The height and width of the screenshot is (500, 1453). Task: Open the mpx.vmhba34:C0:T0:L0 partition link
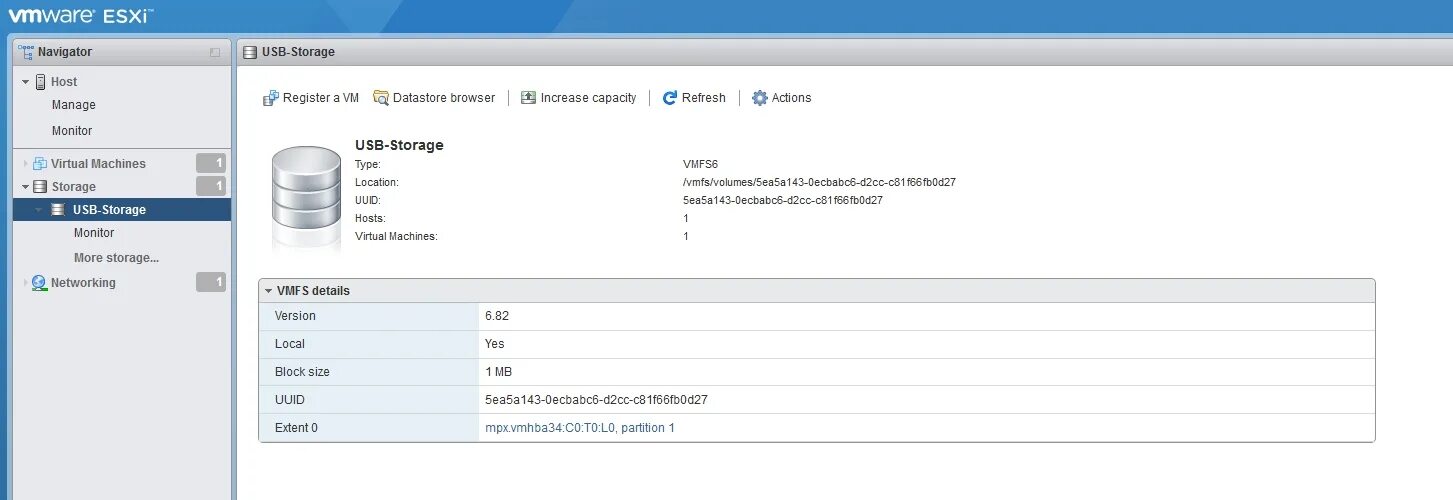[580, 428]
